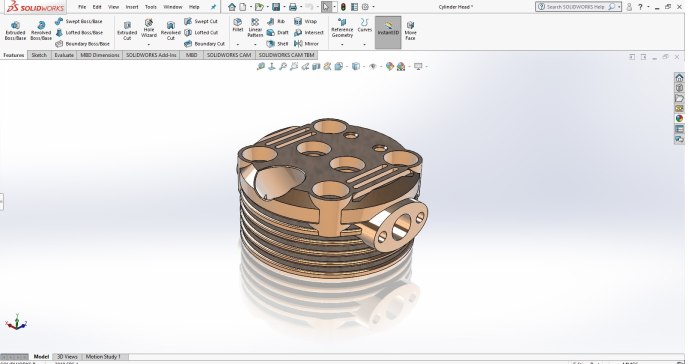691x364 pixels.
Task: Create a new document
Action: (x=243, y=7)
